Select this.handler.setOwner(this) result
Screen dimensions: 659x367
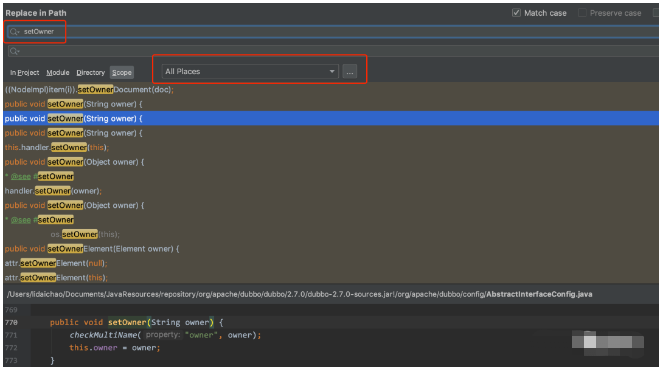[x=331, y=148]
